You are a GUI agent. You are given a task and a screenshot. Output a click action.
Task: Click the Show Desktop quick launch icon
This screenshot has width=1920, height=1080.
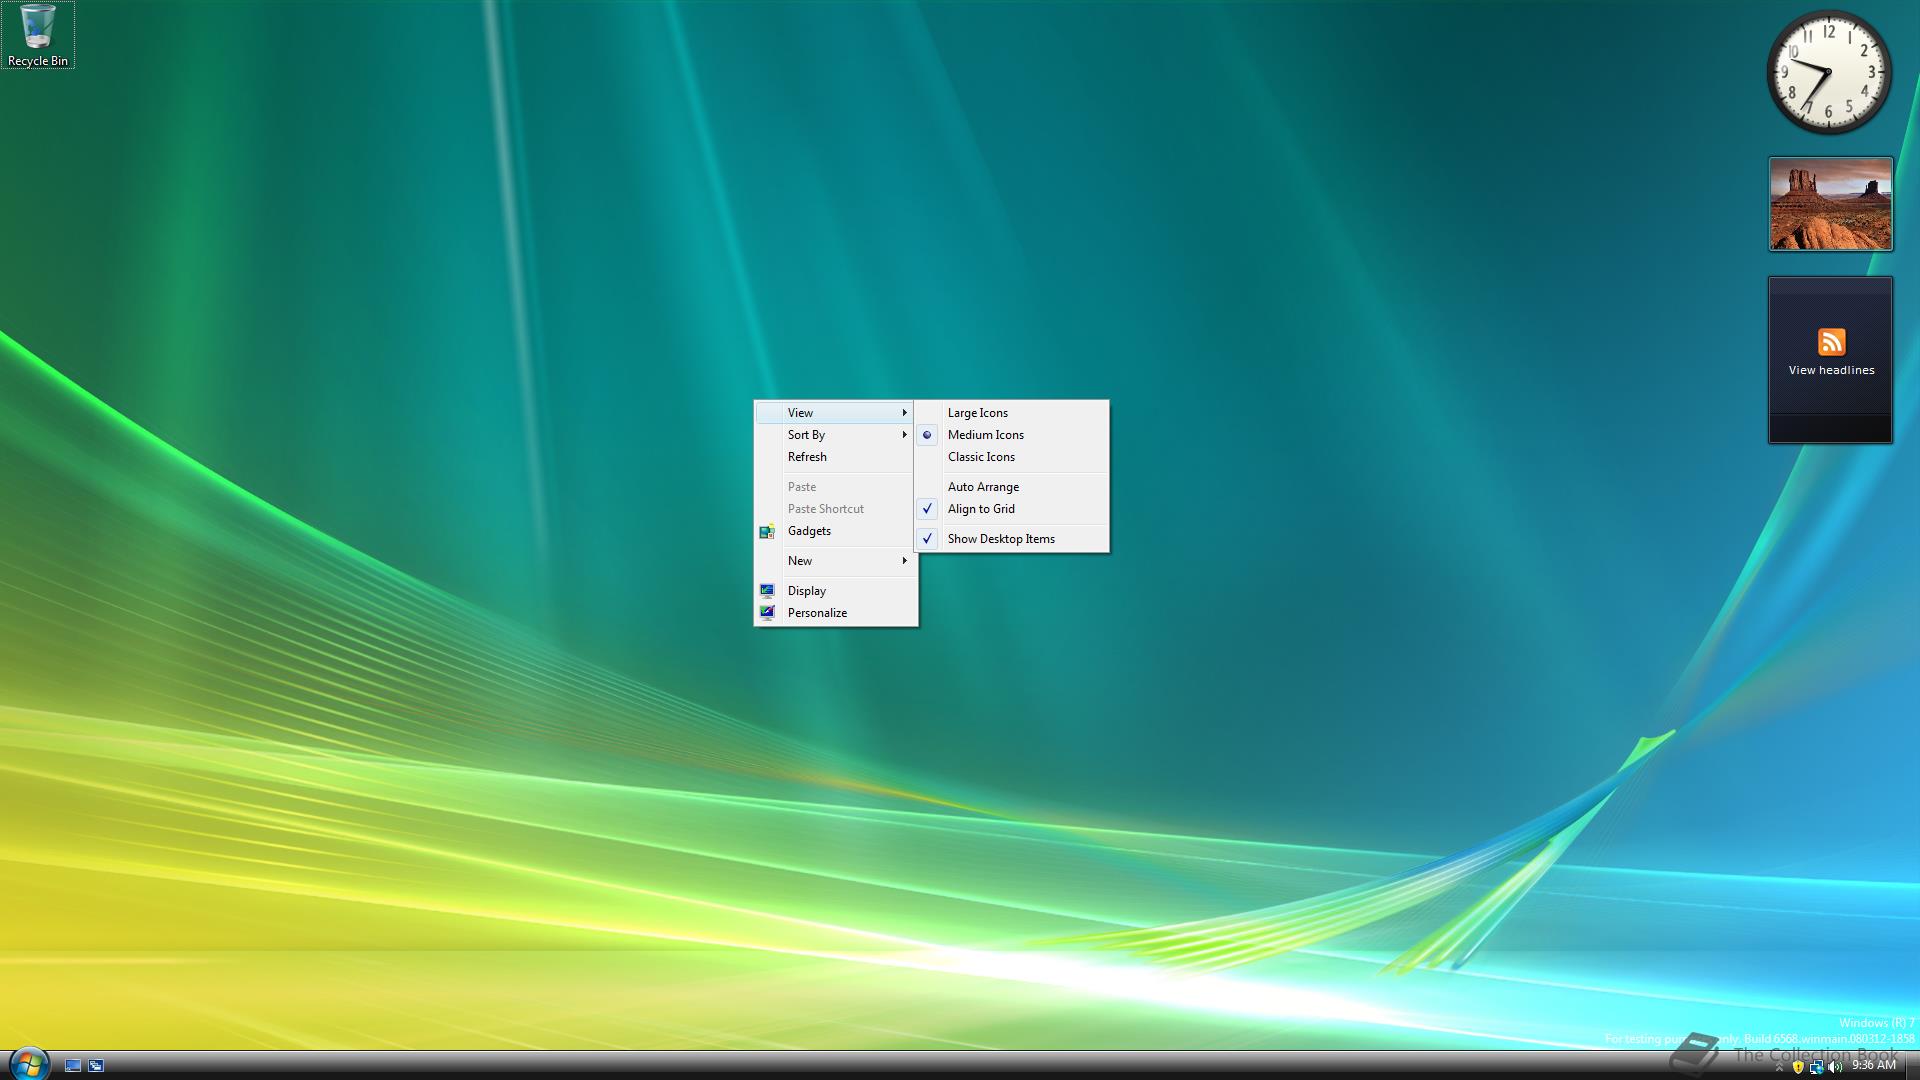click(x=73, y=1066)
